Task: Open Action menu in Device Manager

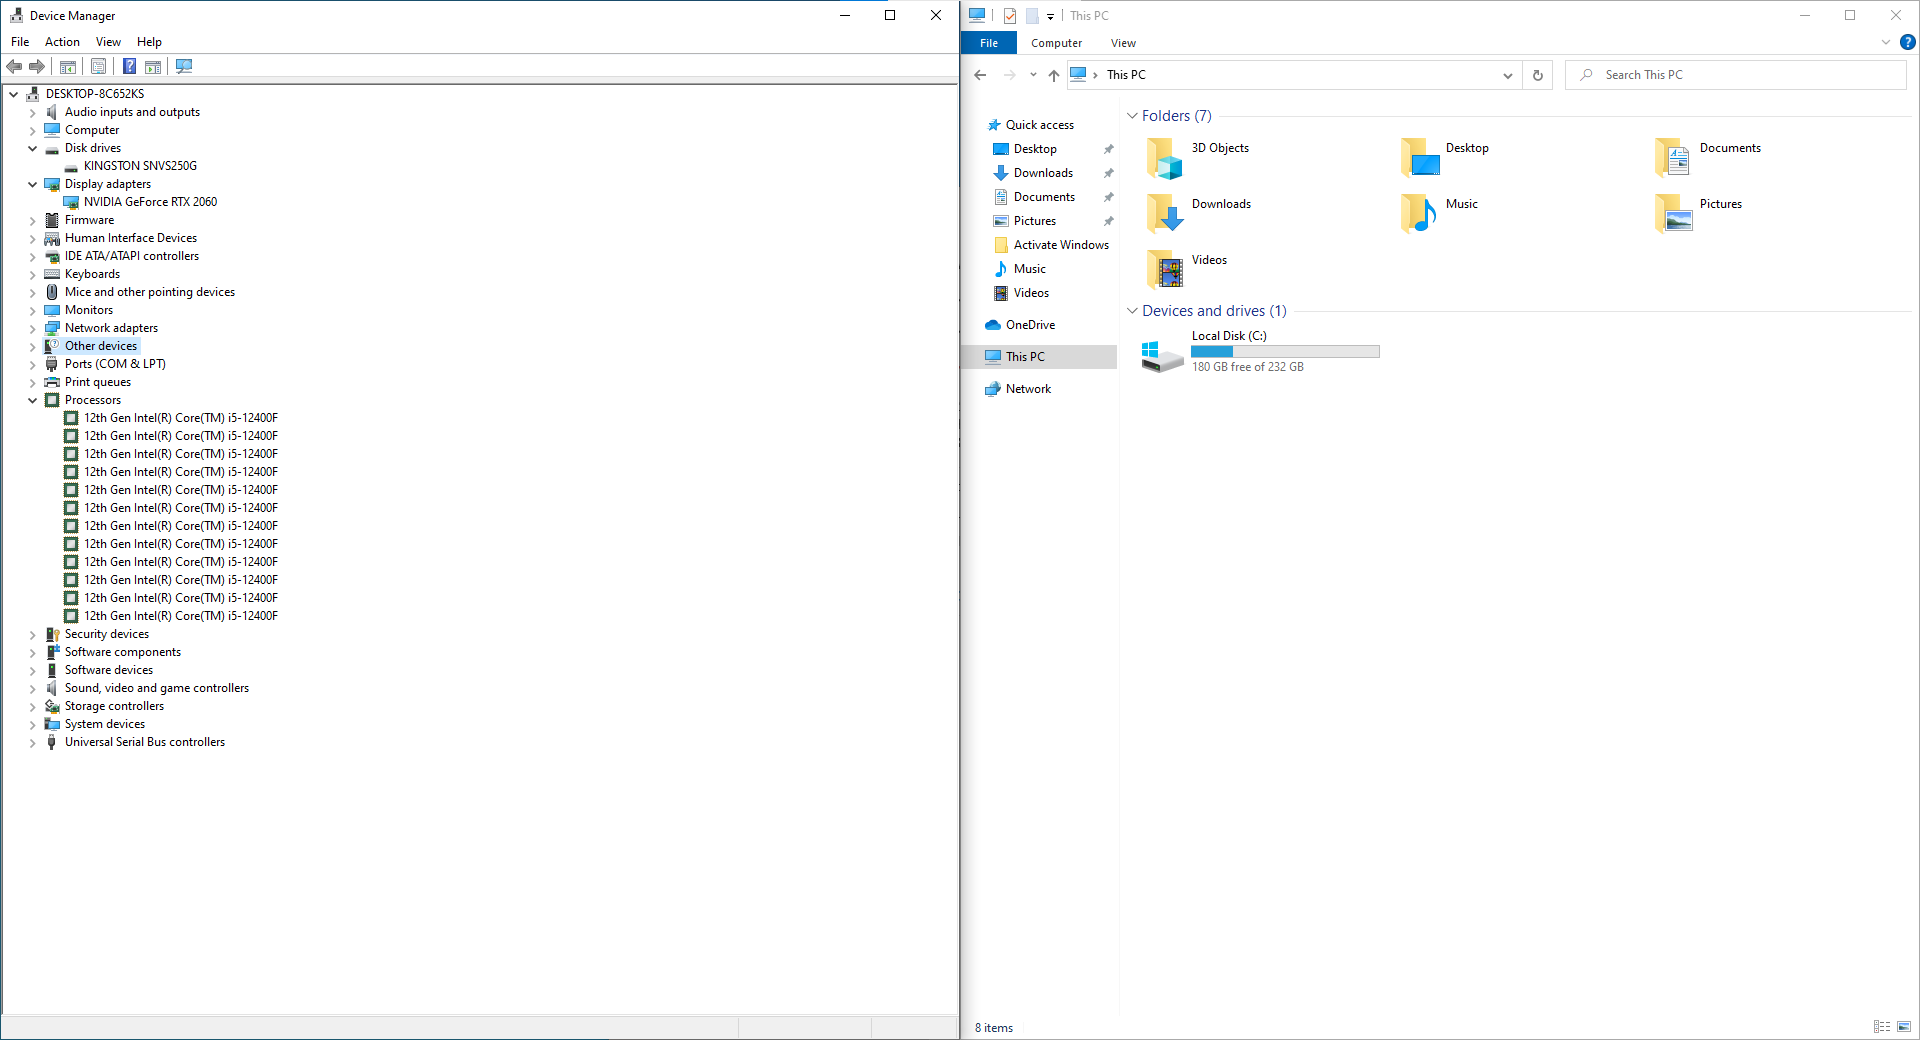Action: click(x=62, y=42)
